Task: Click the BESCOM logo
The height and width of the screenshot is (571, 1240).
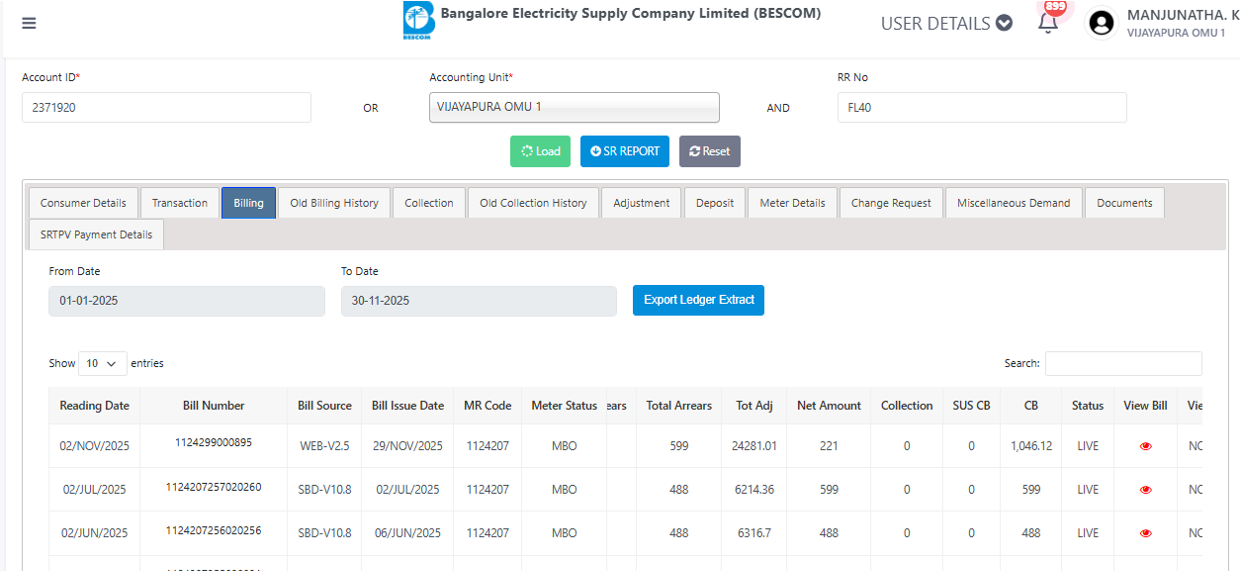Action: [418, 20]
